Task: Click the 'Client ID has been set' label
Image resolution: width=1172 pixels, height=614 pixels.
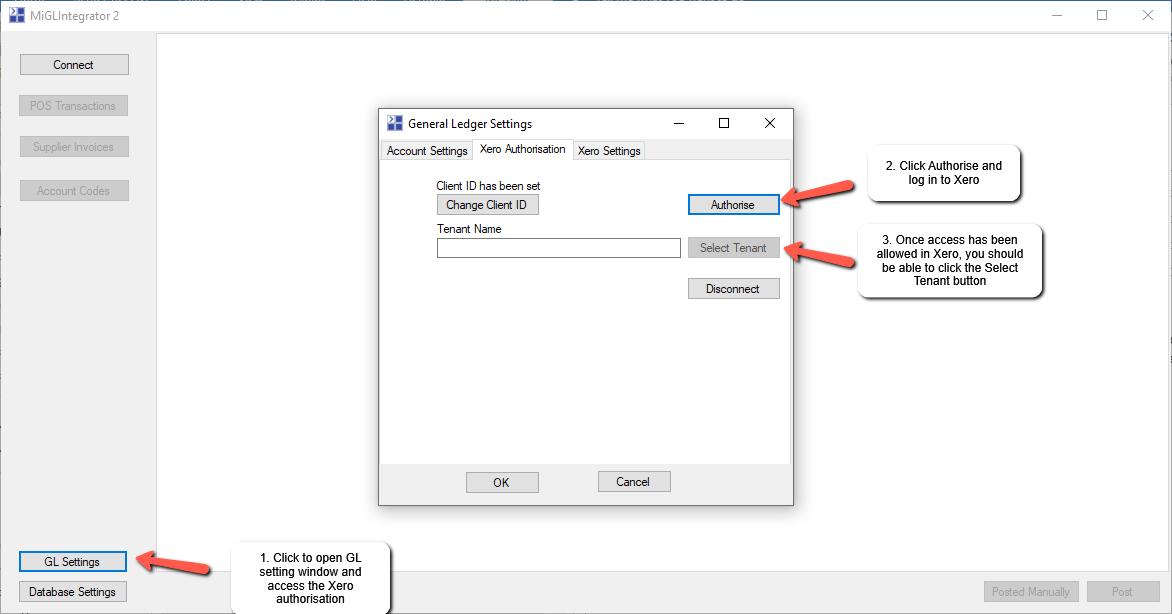Action: tap(488, 186)
